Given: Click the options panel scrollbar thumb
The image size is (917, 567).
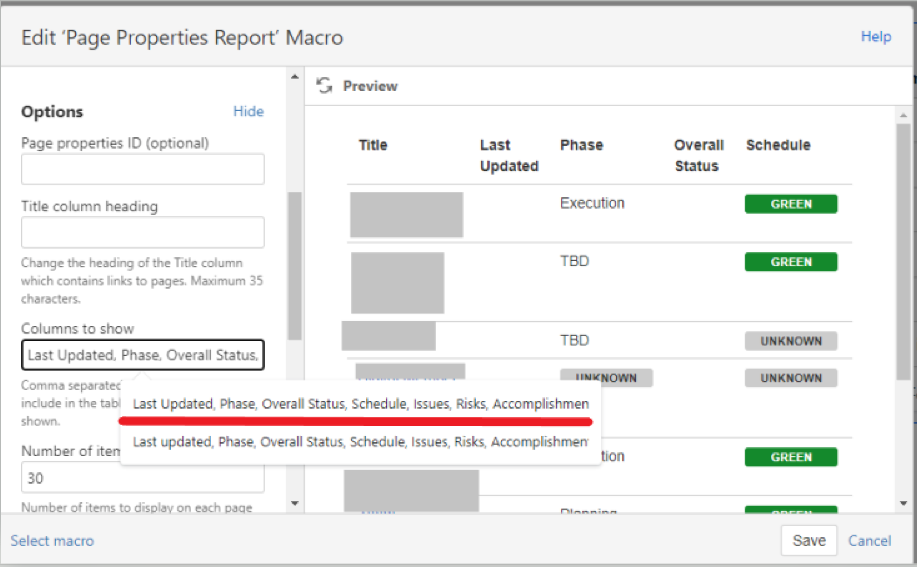Looking at the screenshot, I should tap(295, 266).
